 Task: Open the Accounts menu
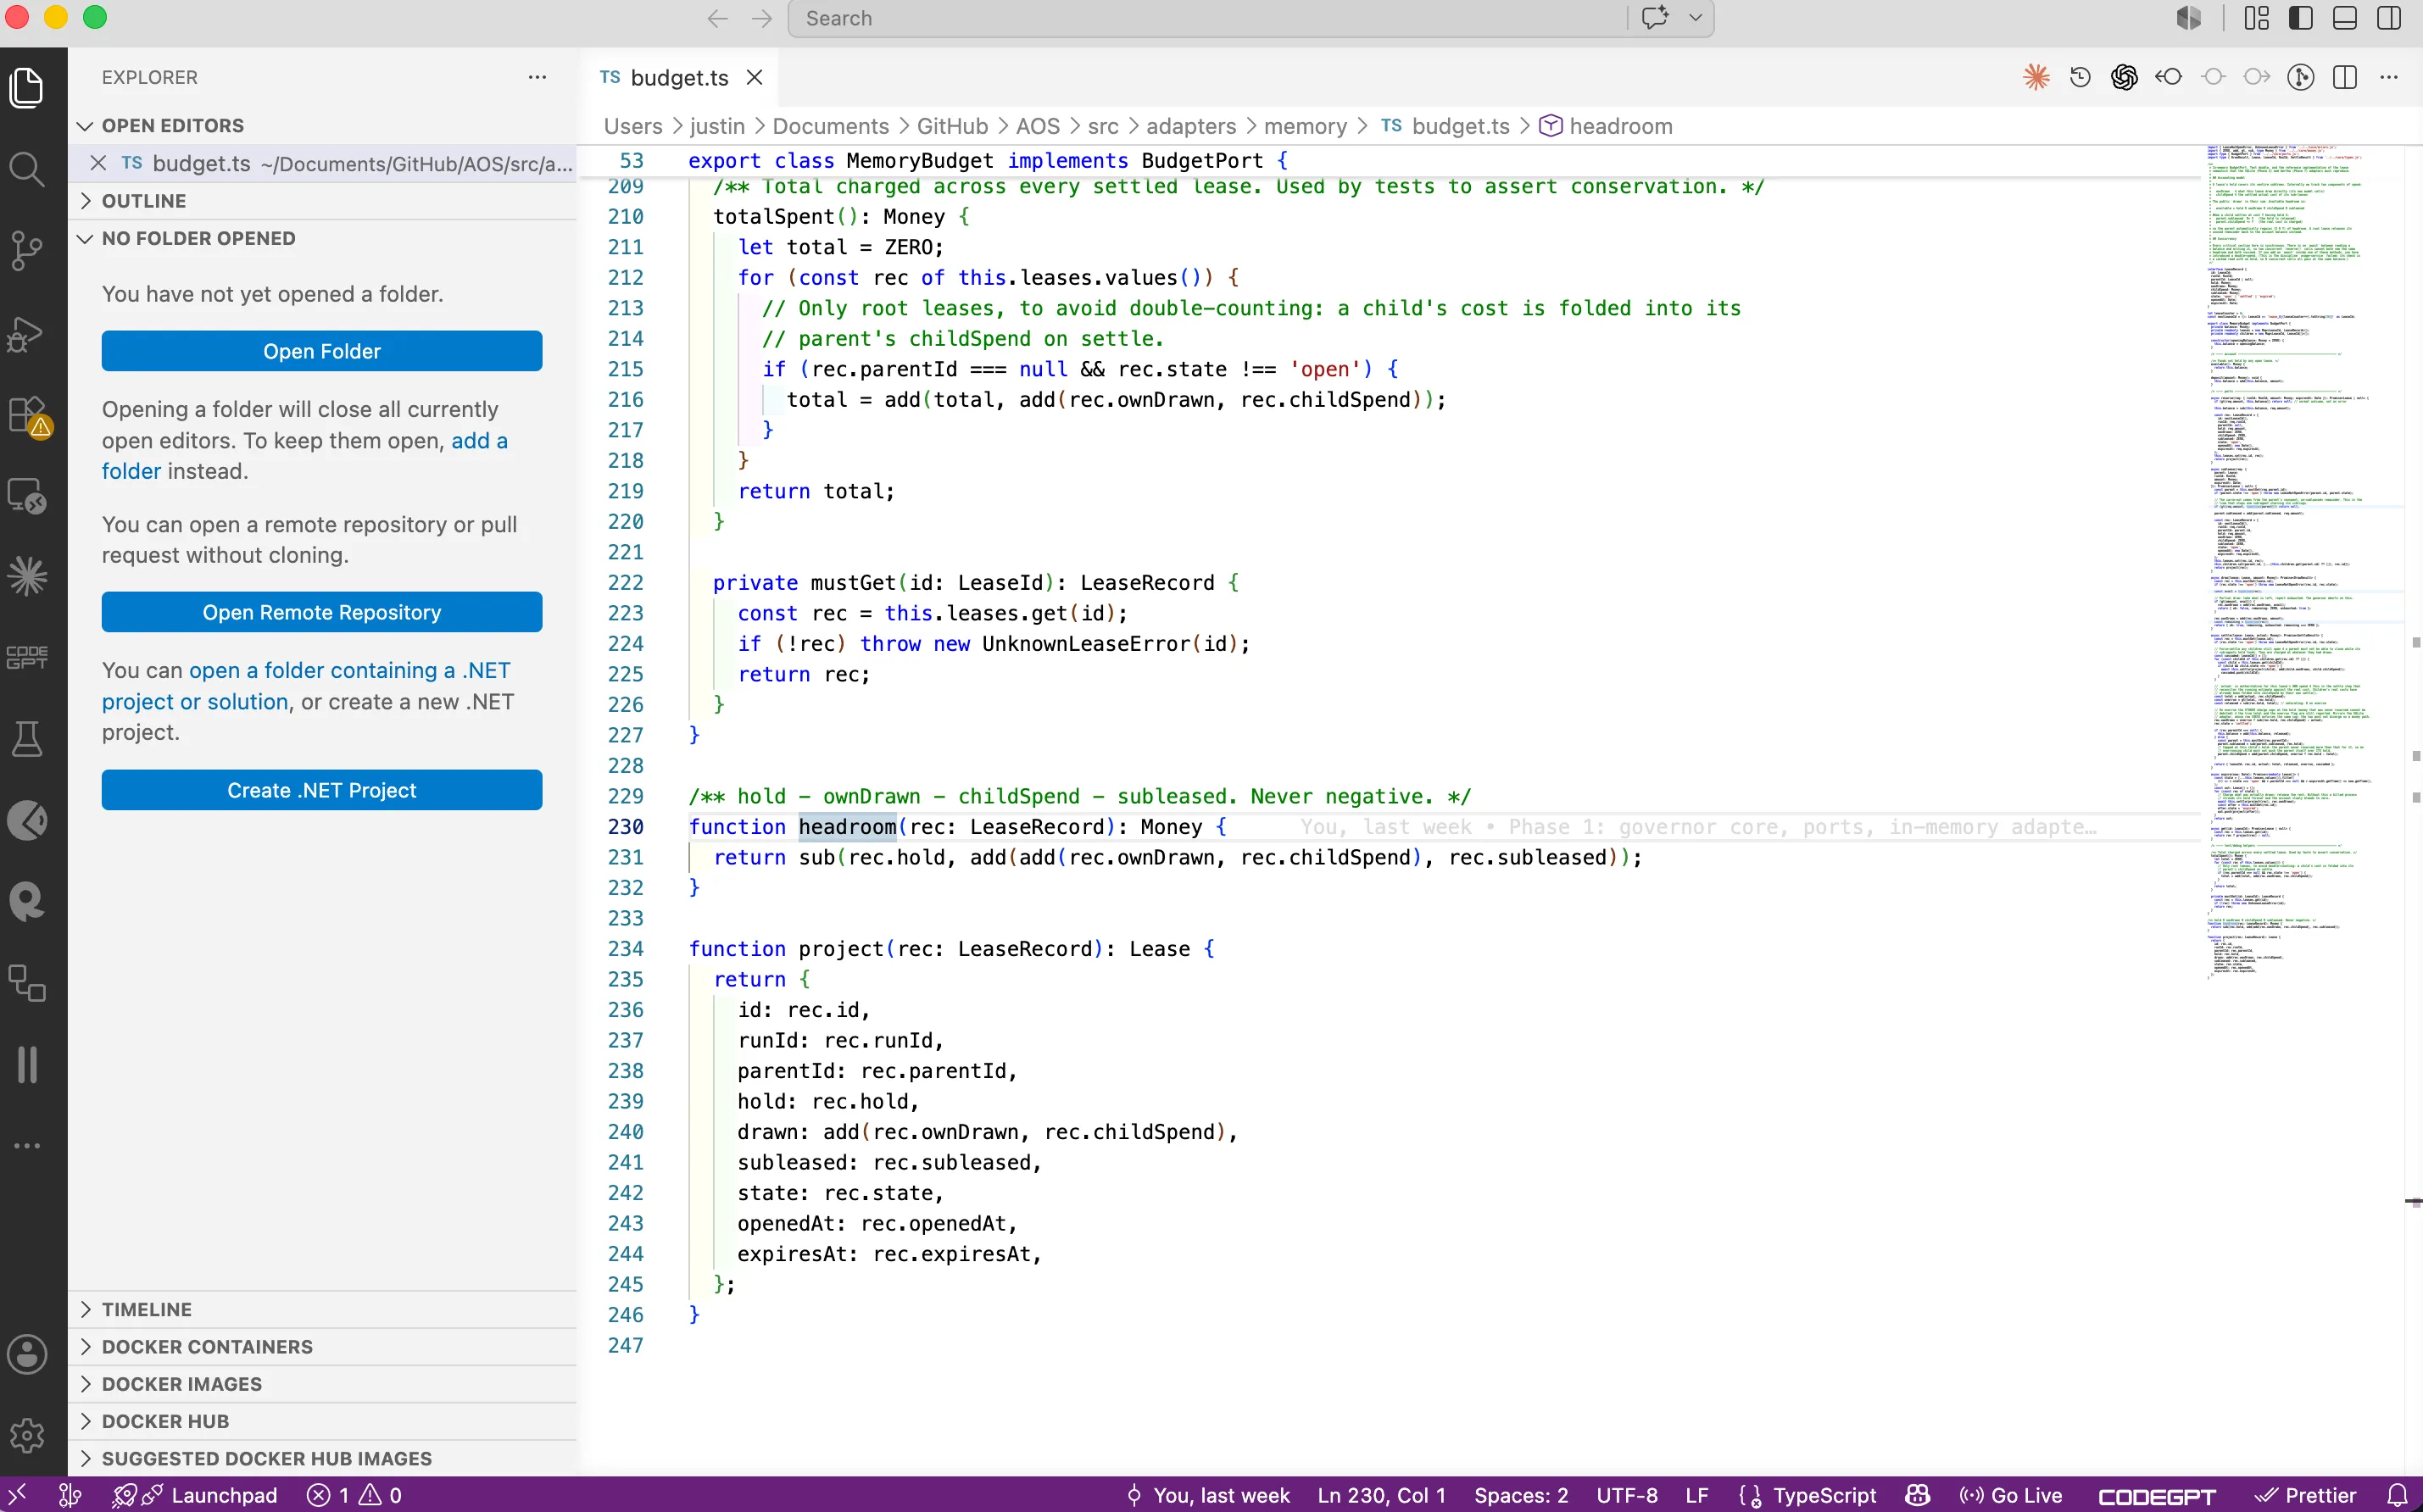pyautogui.click(x=27, y=1355)
